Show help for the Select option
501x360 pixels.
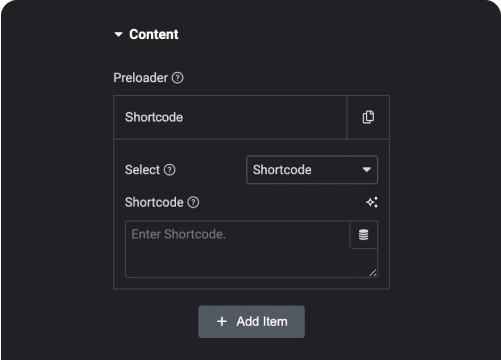(x=169, y=170)
